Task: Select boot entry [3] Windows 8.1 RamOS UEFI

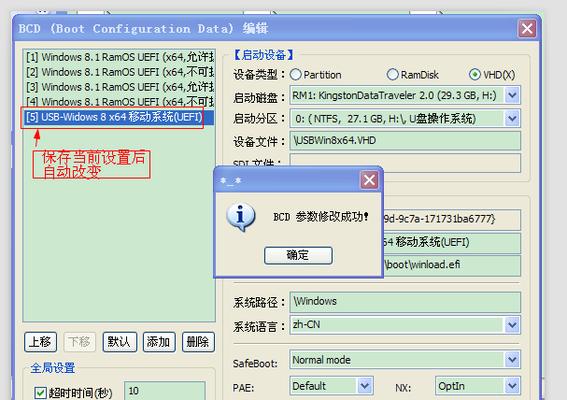Action: pyautogui.click(x=120, y=87)
